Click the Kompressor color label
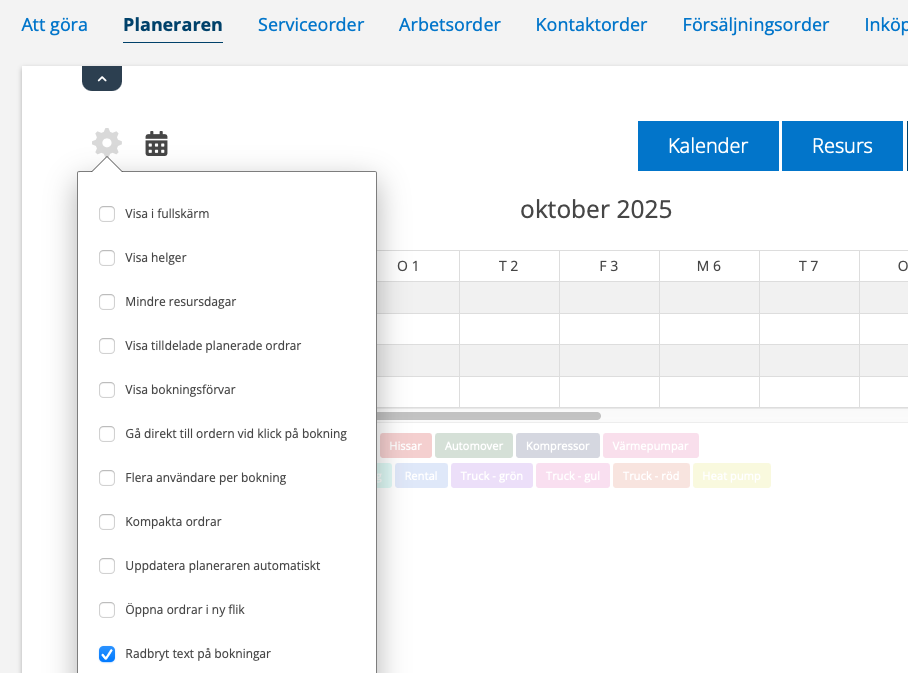The height and width of the screenshot is (673, 908). 558,446
